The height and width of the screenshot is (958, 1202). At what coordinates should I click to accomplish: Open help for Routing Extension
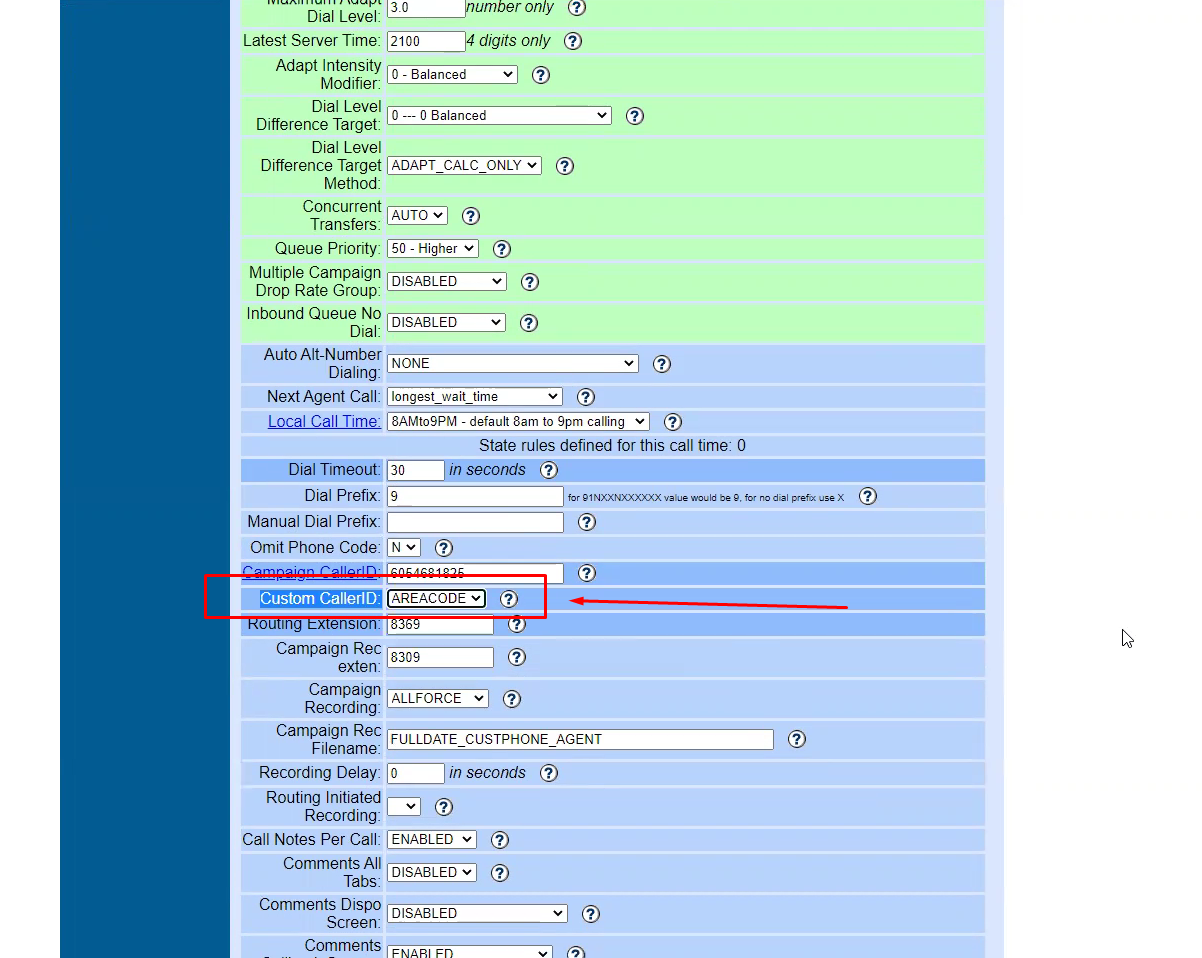tap(517, 624)
